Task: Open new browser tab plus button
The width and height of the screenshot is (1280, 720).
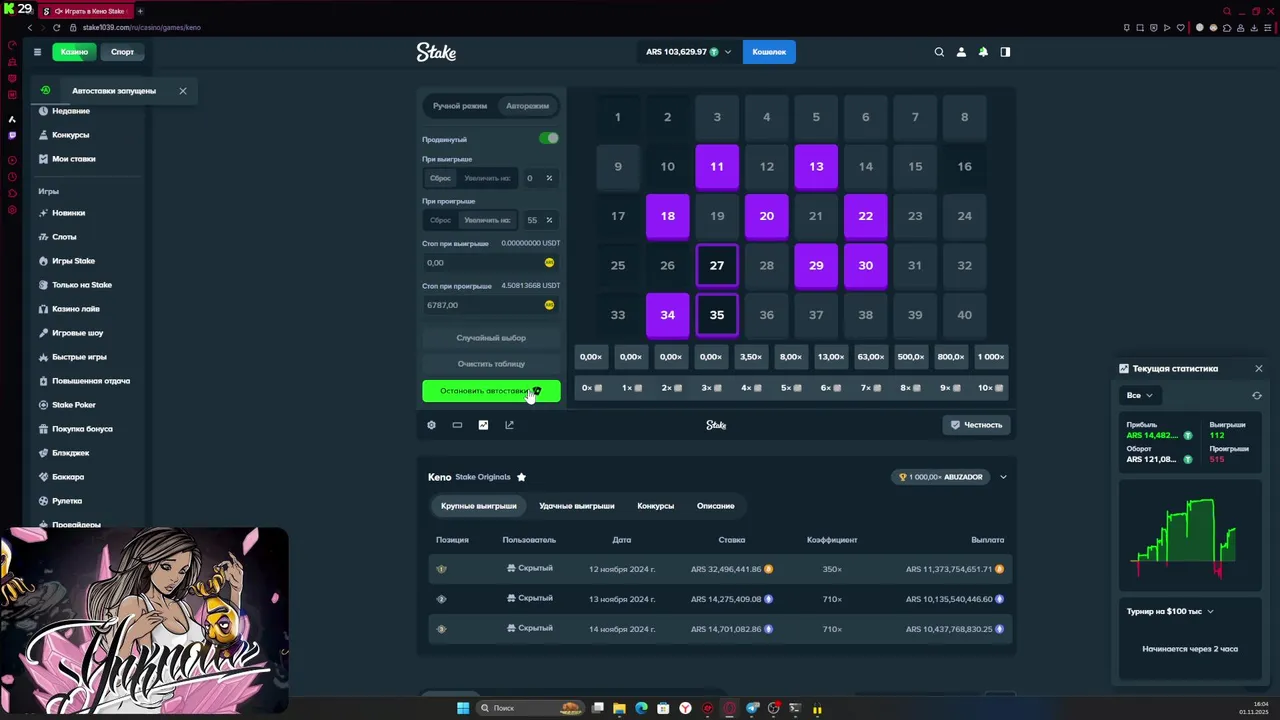Action: coord(140,11)
